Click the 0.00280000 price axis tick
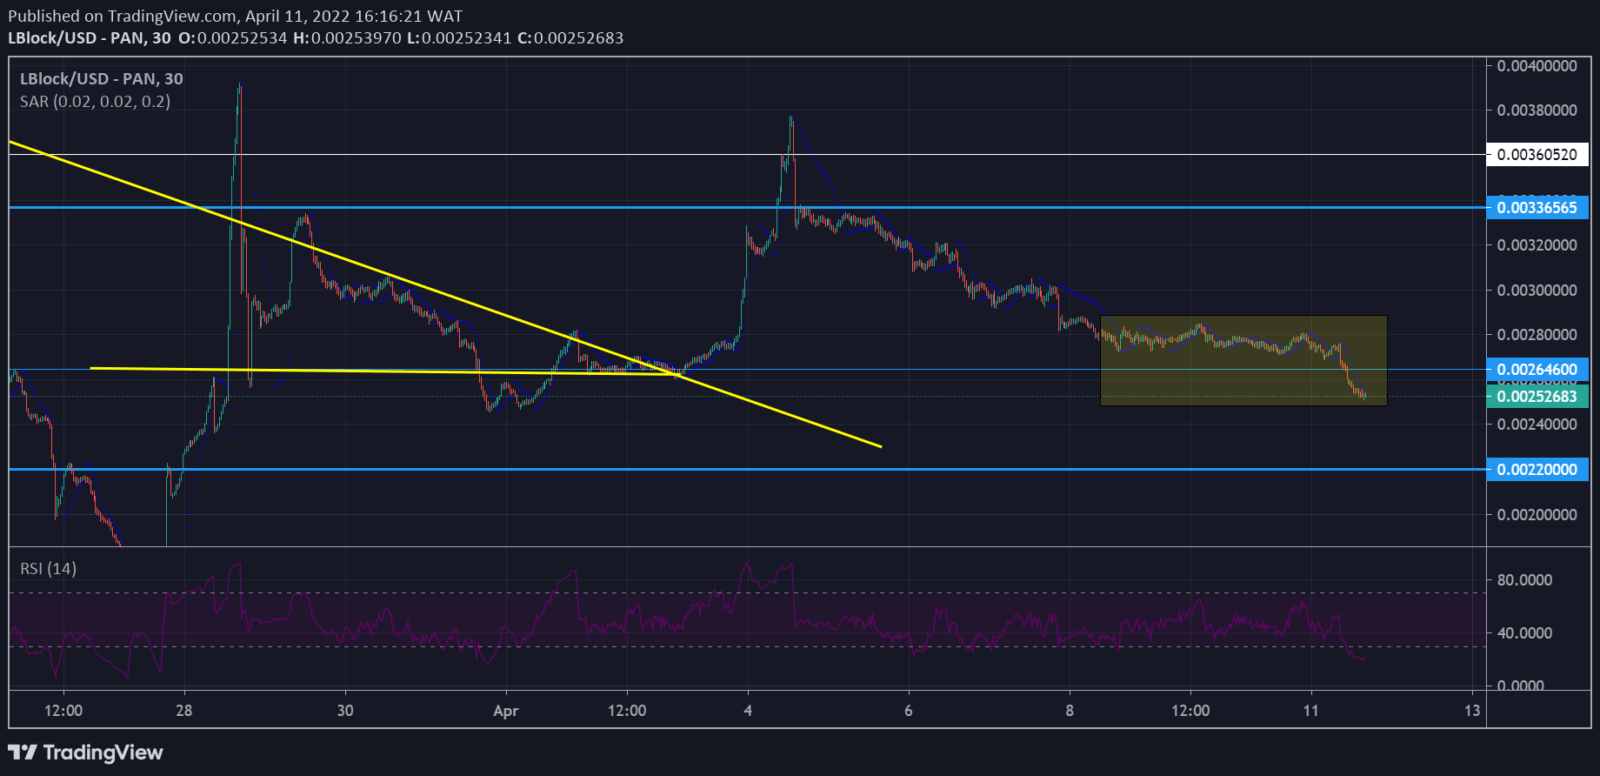Viewport: 1600px width, 776px height. pyautogui.click(x=1537, y=334)
